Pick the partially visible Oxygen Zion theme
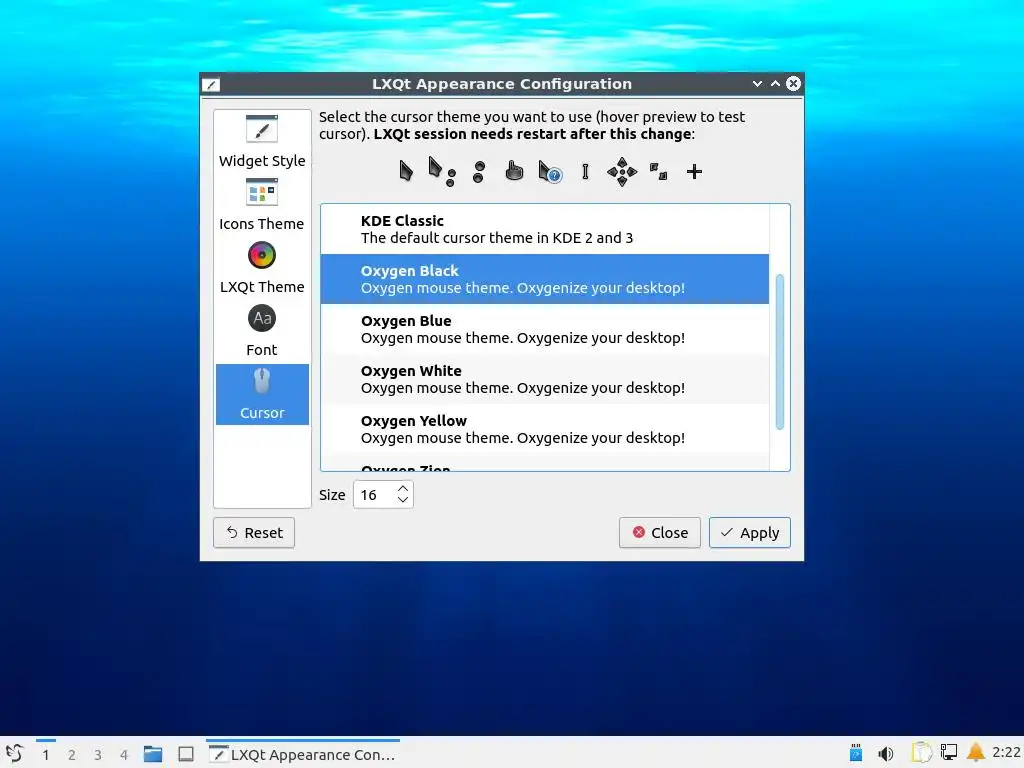1024x768 pixels. [545, 463]
